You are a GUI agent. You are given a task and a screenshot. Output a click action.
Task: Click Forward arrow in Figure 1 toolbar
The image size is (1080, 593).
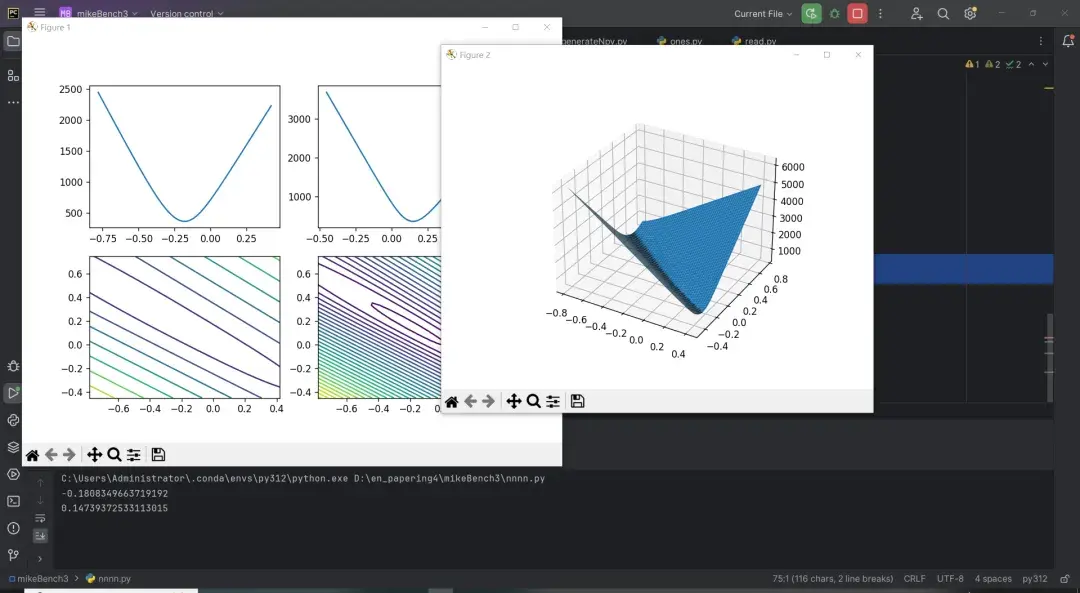coord(69,455)
